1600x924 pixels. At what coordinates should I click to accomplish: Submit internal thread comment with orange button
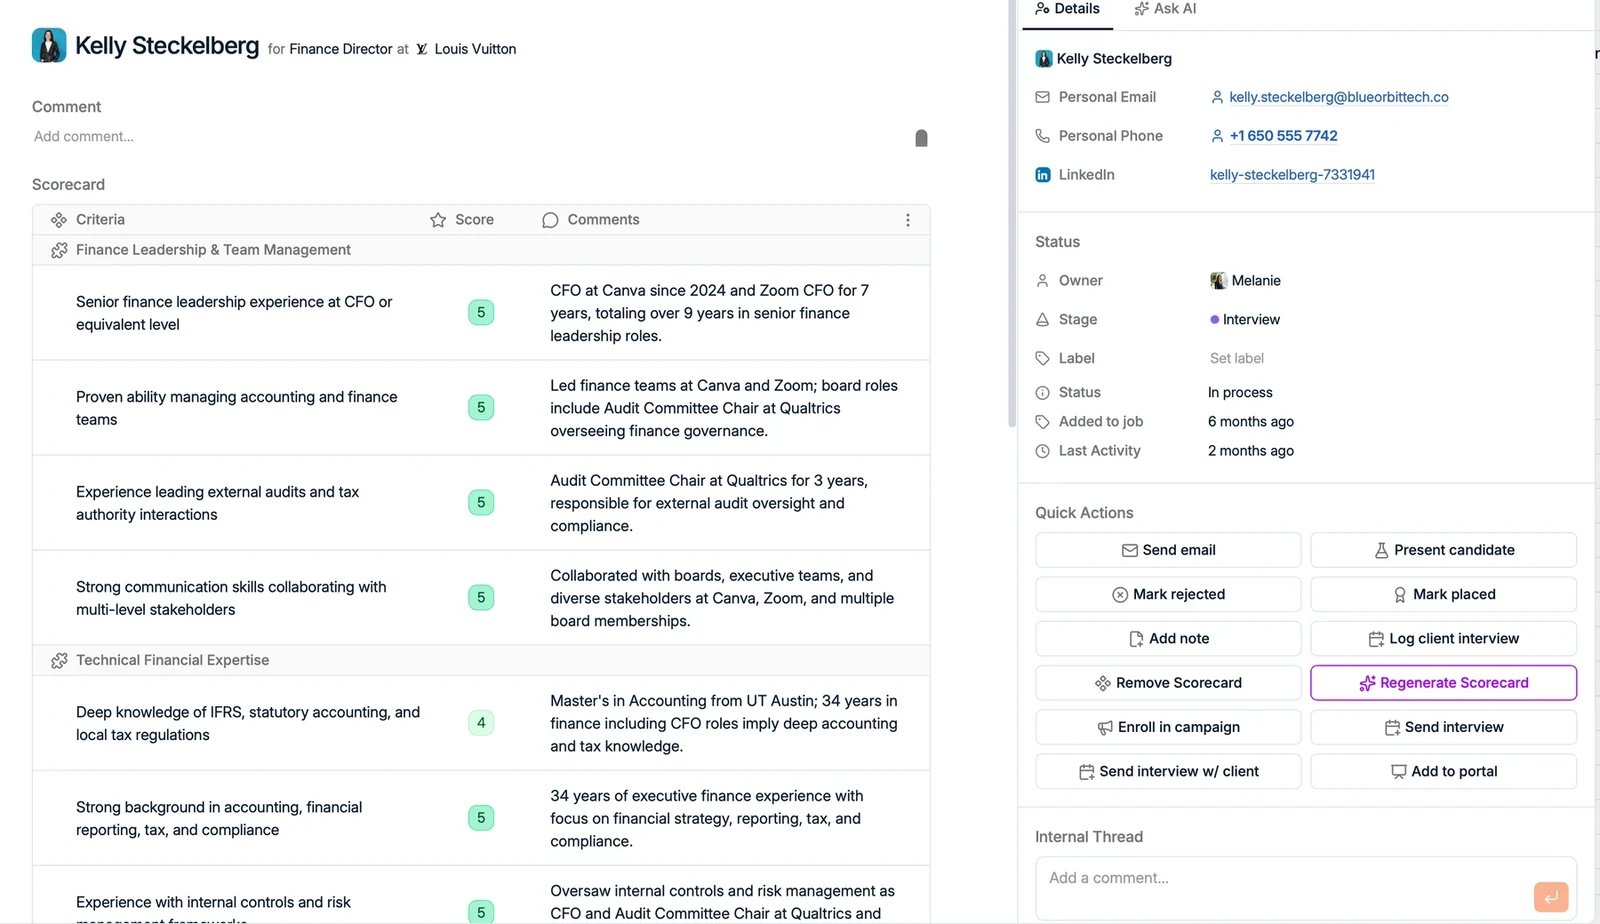pyautogui.click(x=1551, y=897)
